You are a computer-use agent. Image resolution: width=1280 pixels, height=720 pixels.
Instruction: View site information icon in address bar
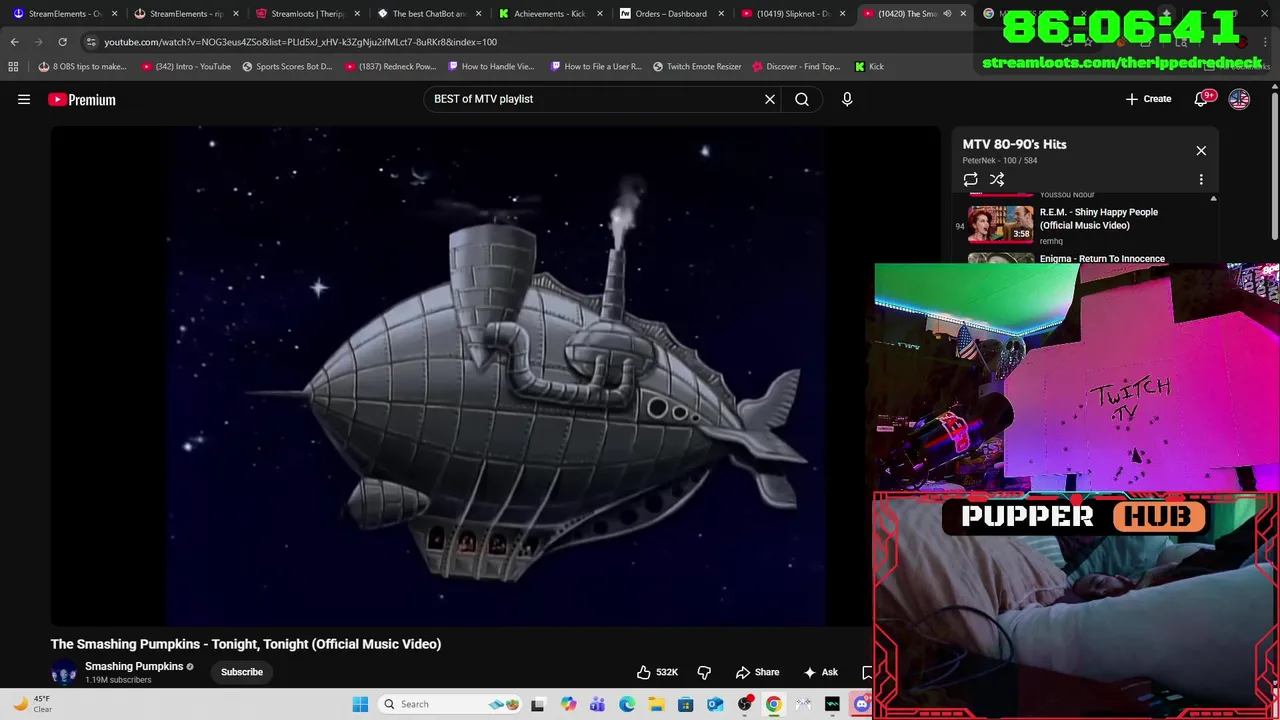pos(91,42)
